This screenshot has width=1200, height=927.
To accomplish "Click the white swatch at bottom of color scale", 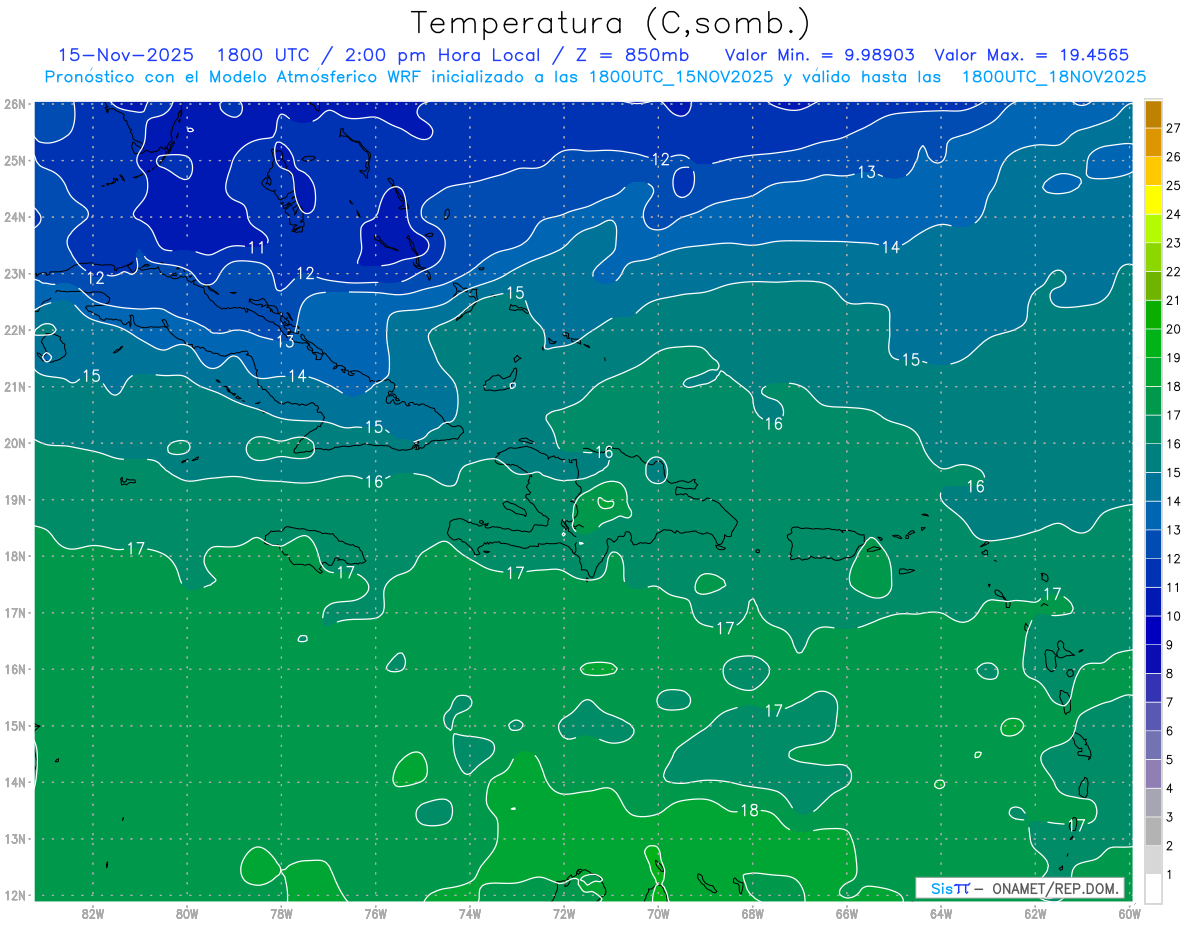I will coord(1153,888).
